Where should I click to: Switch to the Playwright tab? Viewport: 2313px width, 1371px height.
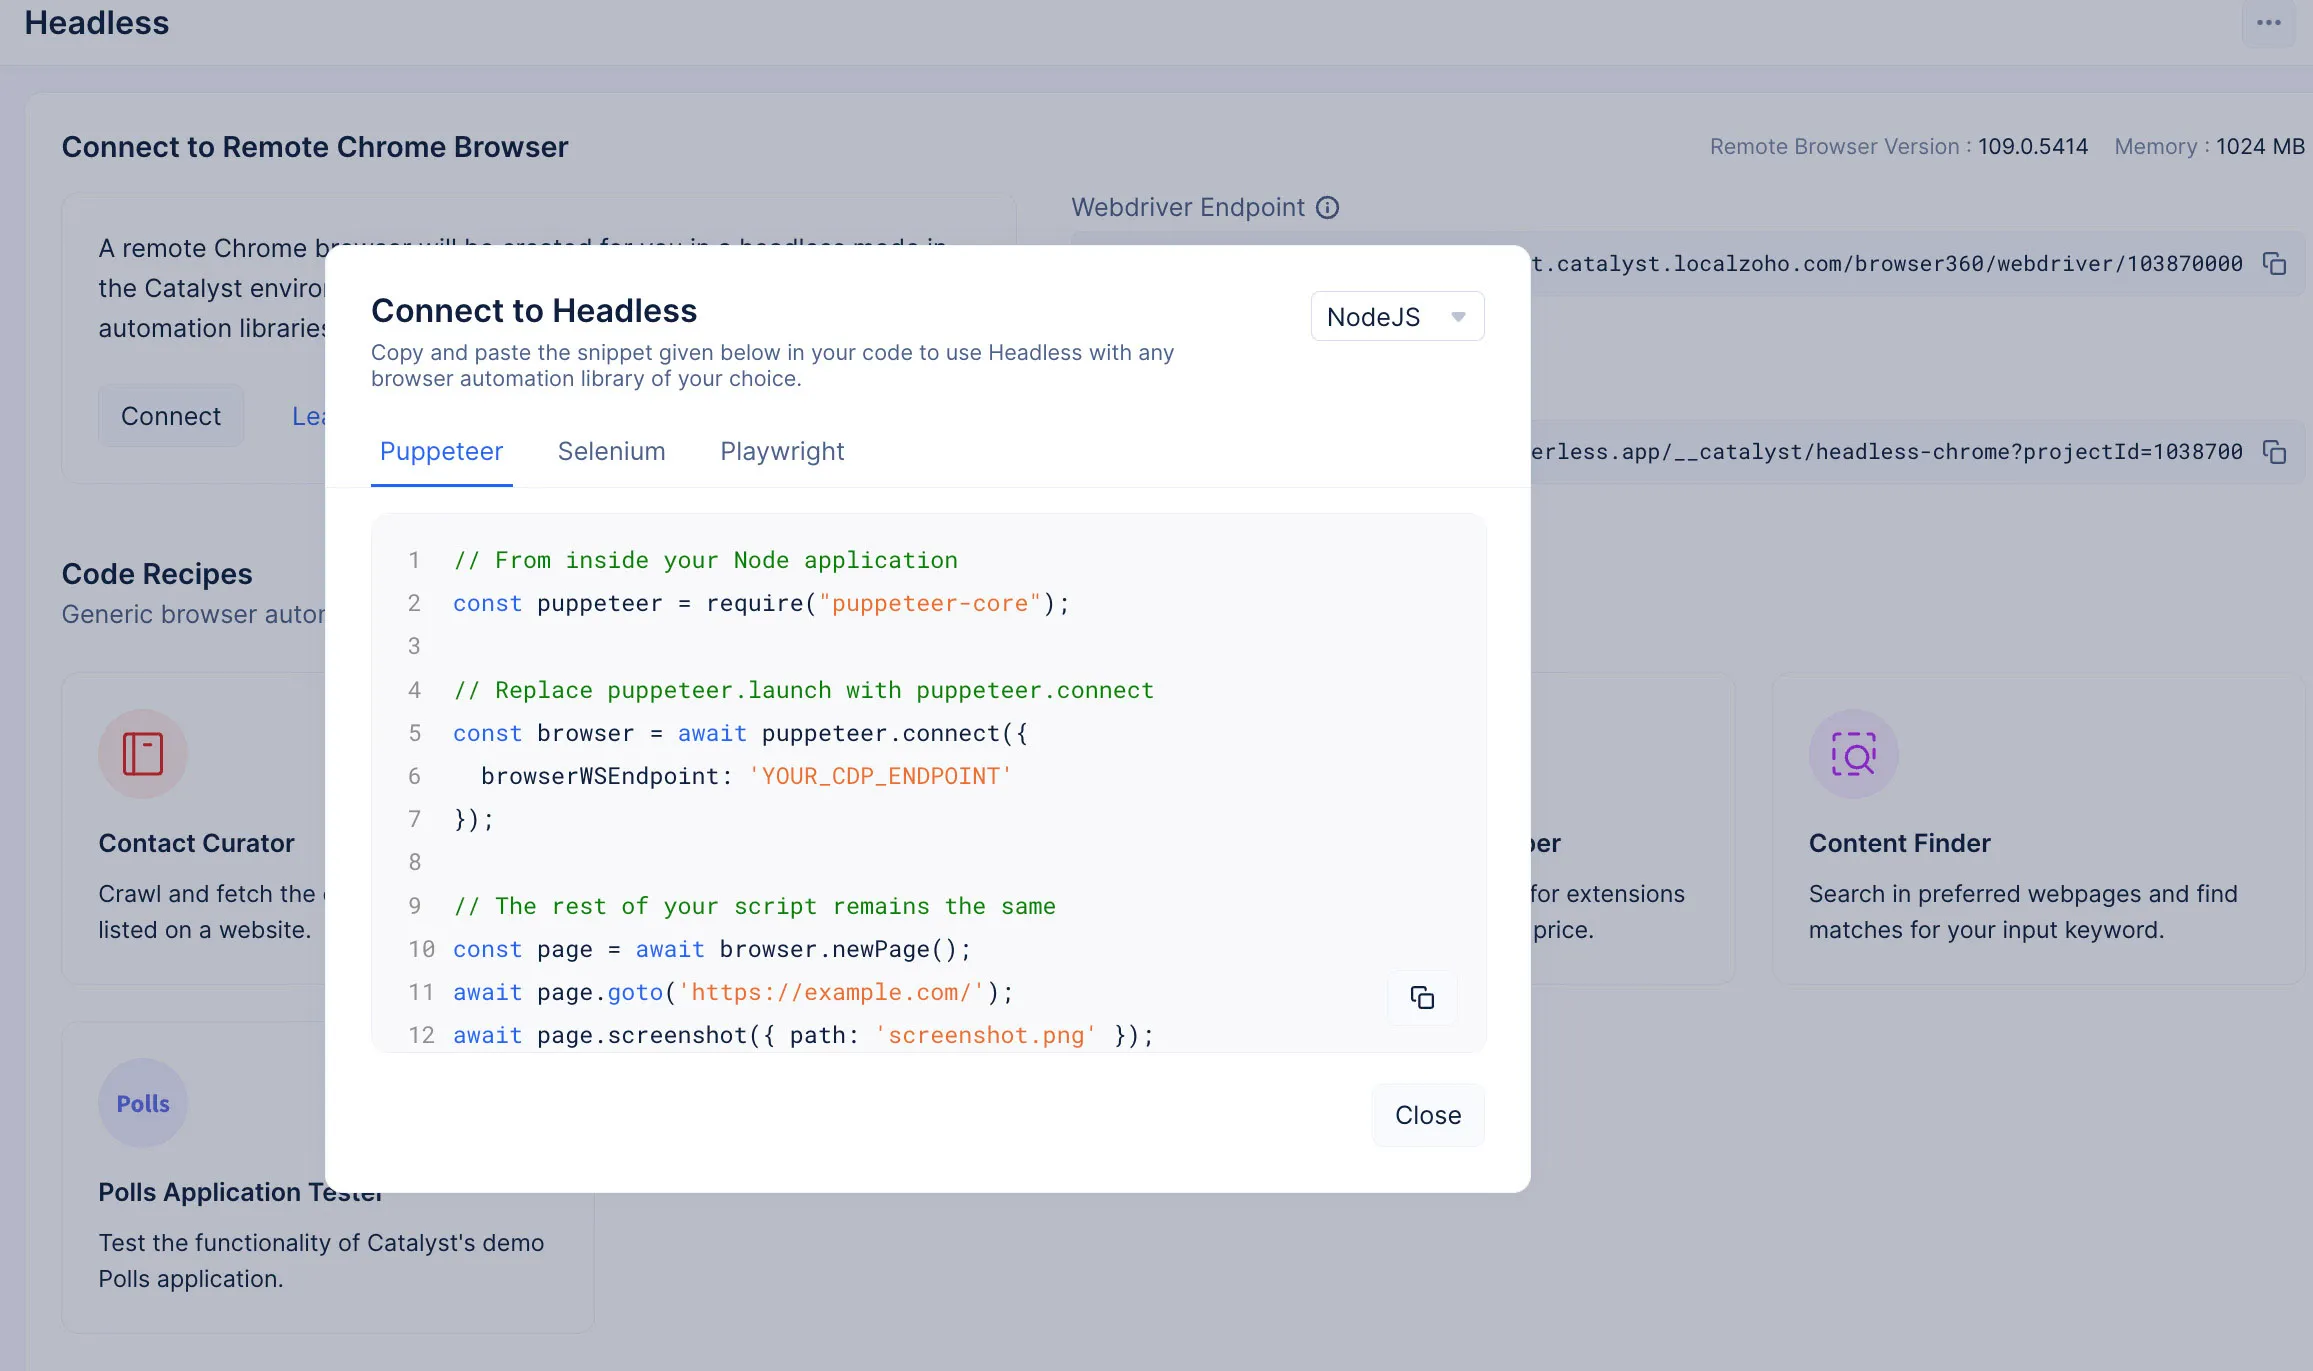click(x=782, y=451)
